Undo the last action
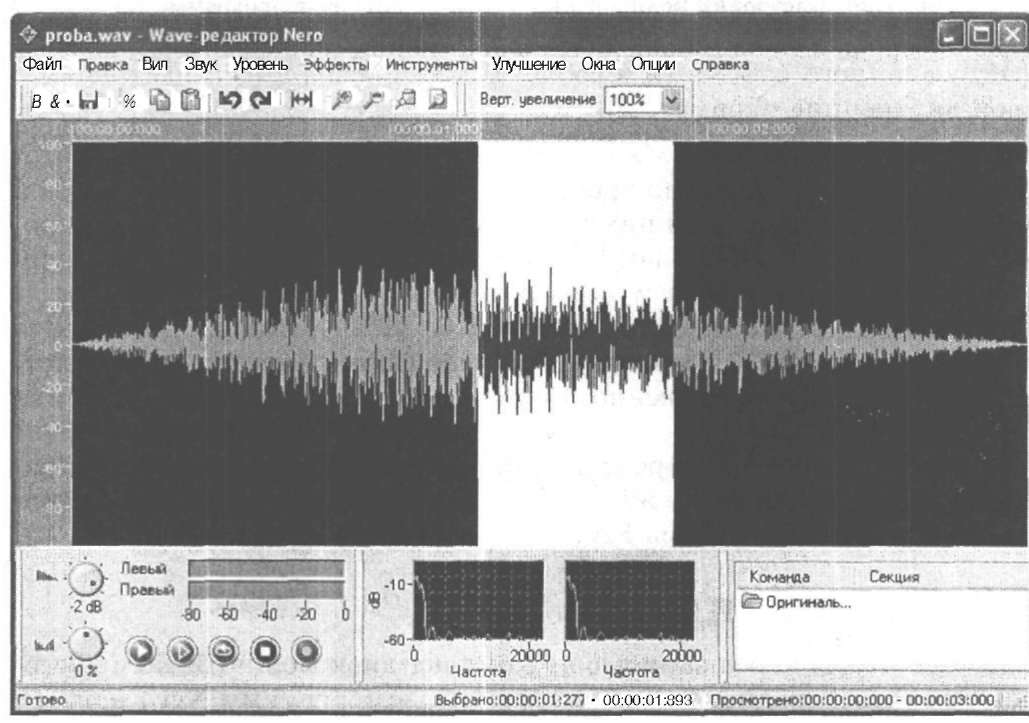The height and width of the screenshot is (723, 1029). [x=230, y=100]
